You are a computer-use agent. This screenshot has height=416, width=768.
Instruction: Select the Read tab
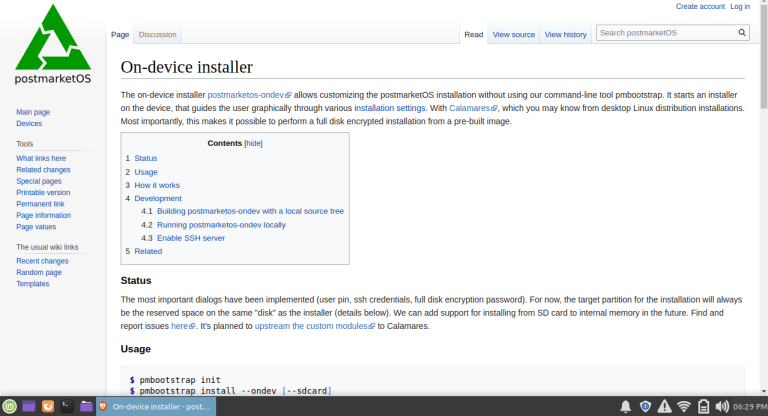coord(474,34)
